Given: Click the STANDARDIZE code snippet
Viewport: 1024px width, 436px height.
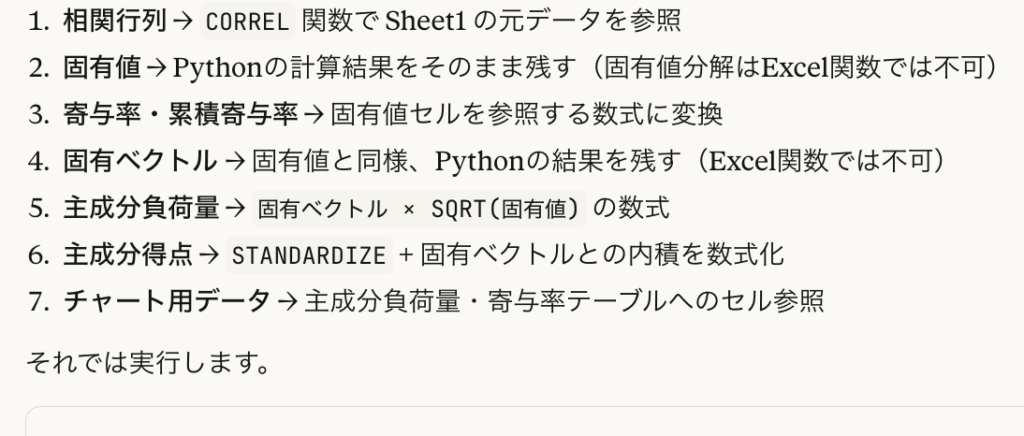Looking at the screenshot, I should coord(308,255).
